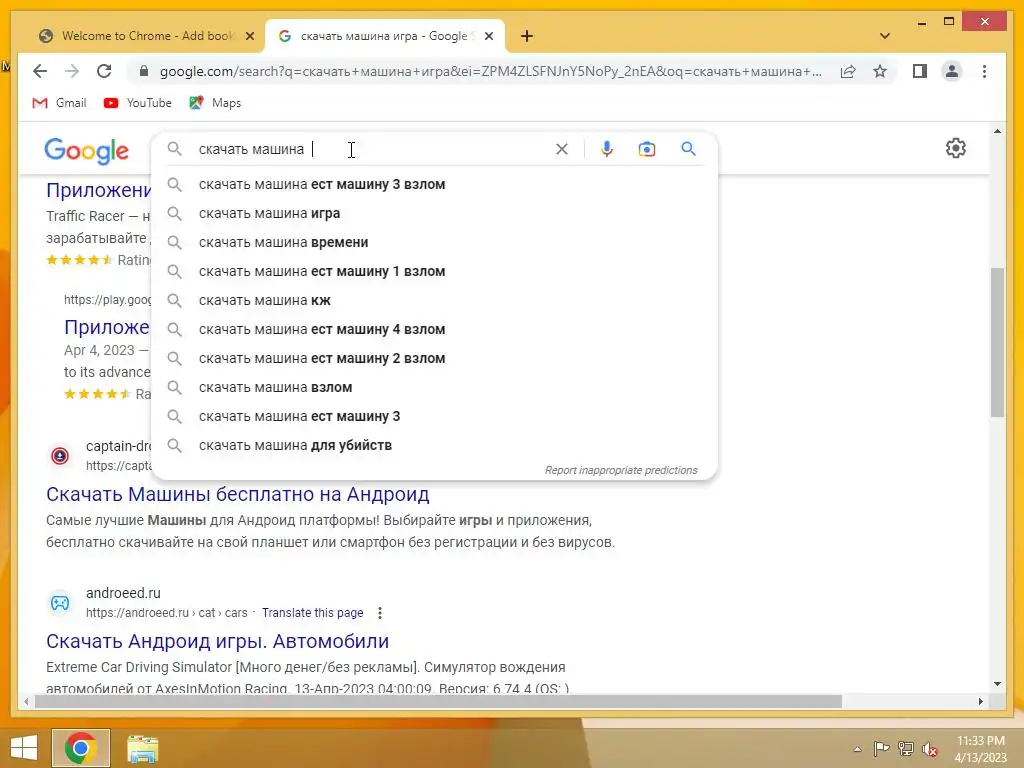Choose suggestion скачать машина времени
Image resolution: width=1024 pixels, height=768 pixels.
(434, 242)
